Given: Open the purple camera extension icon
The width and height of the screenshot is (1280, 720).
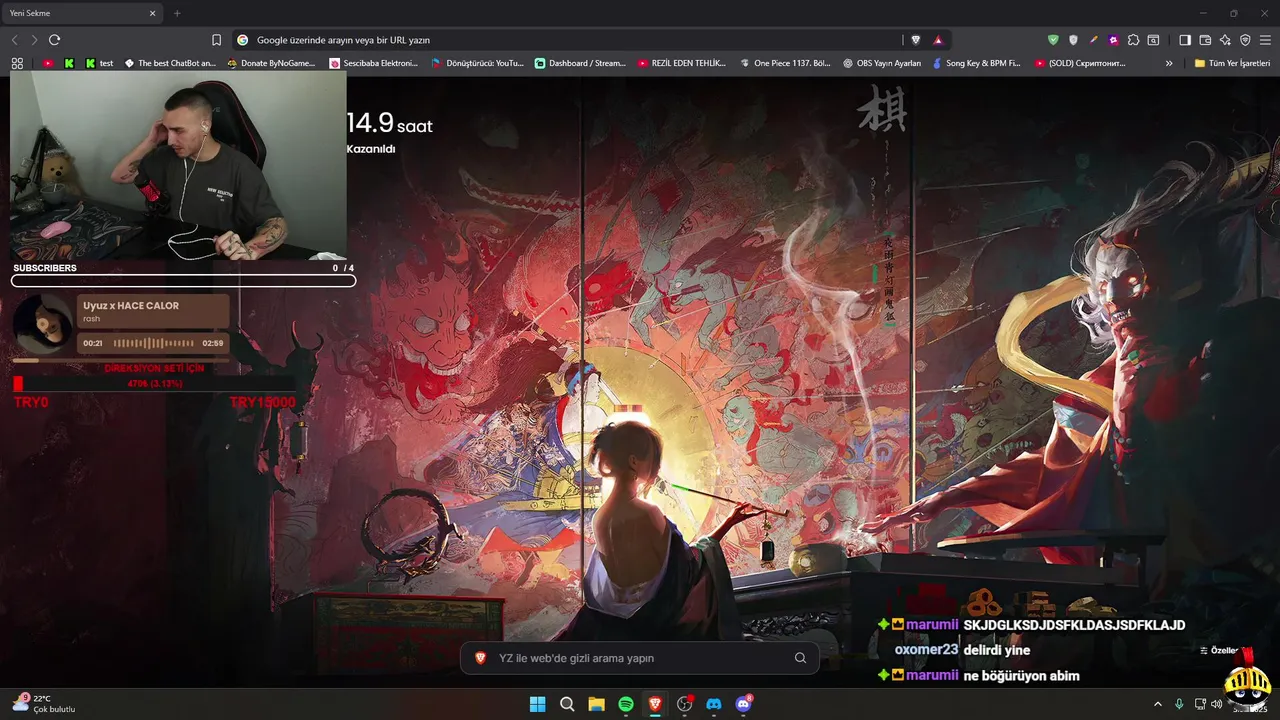Looking at the screenshot, I should (1113, 40).
